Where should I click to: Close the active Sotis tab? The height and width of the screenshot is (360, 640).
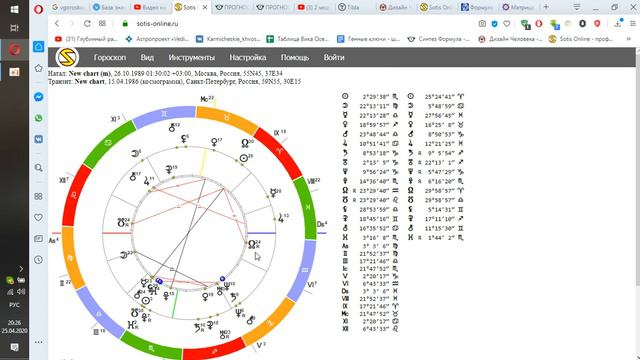(205, 7)
